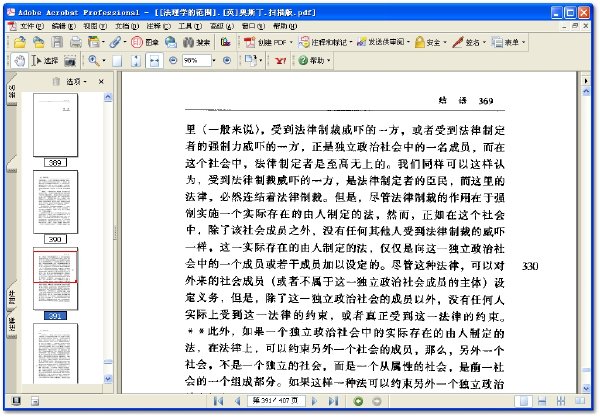Click the zoom percentage input field

[196, 60]
